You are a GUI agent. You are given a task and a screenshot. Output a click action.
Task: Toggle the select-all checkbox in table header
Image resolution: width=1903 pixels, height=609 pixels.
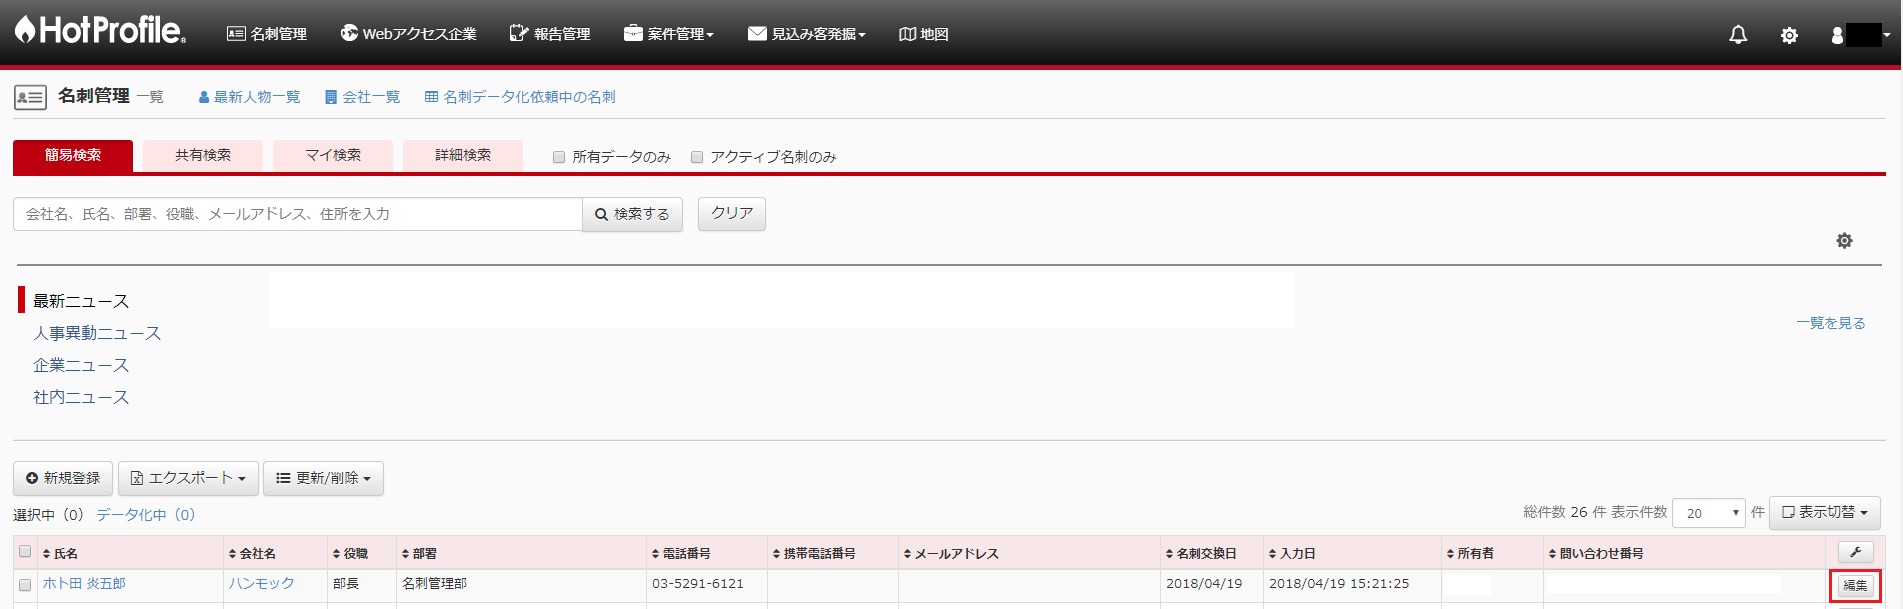25,551
